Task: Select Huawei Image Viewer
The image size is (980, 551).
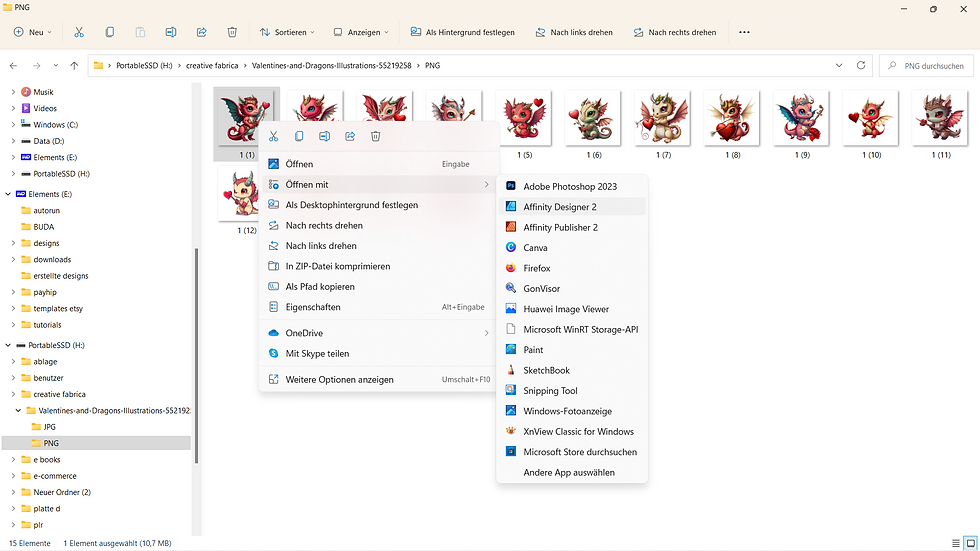Action: coord(572,309)
